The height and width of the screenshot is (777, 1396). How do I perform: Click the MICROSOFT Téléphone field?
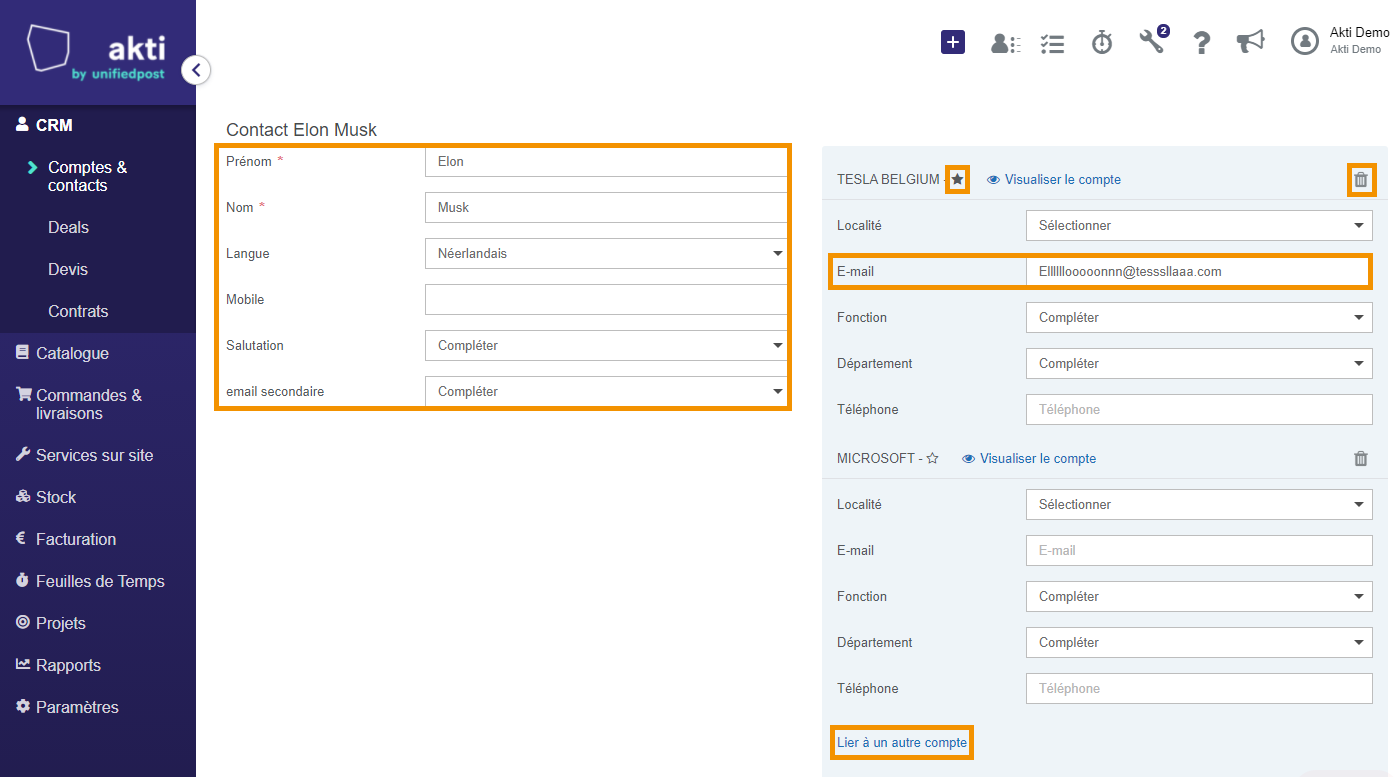pyautogui.click(x=1199, y=689)
